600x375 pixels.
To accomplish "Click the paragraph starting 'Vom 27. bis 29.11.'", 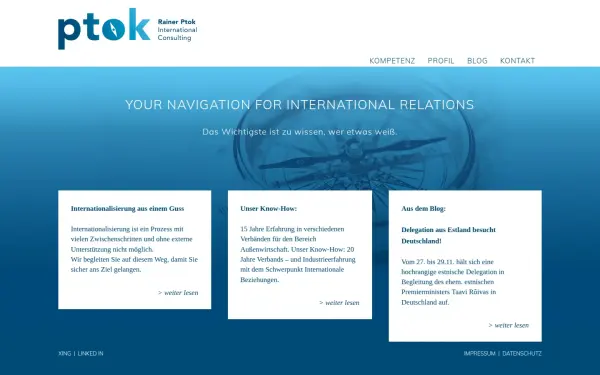I will pos(453,282).
